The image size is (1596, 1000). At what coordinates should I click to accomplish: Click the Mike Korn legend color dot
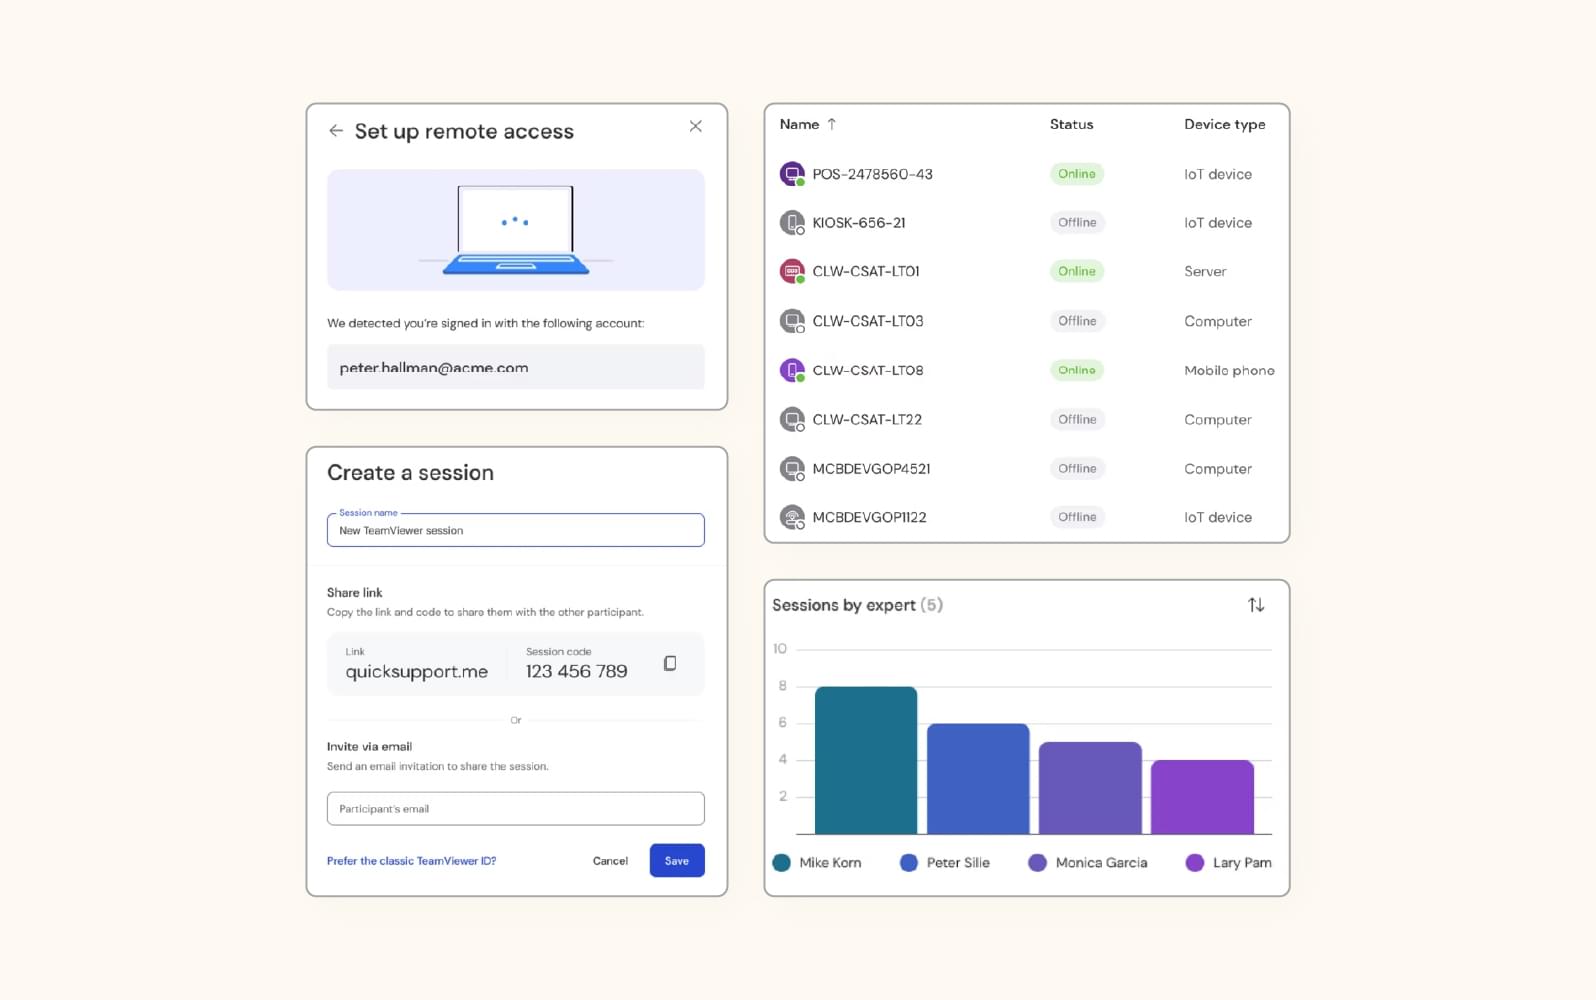point(782,863)
